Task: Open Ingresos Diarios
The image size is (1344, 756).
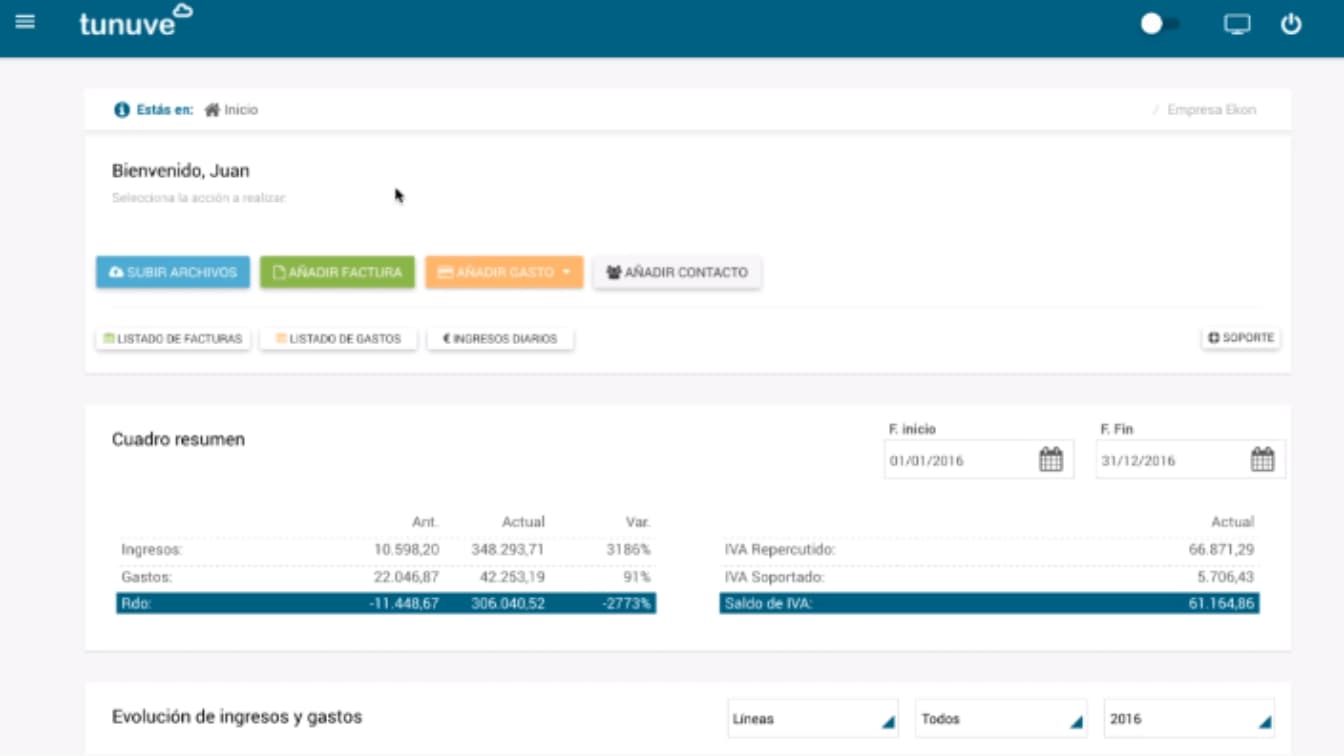Action: pos(500,339)
